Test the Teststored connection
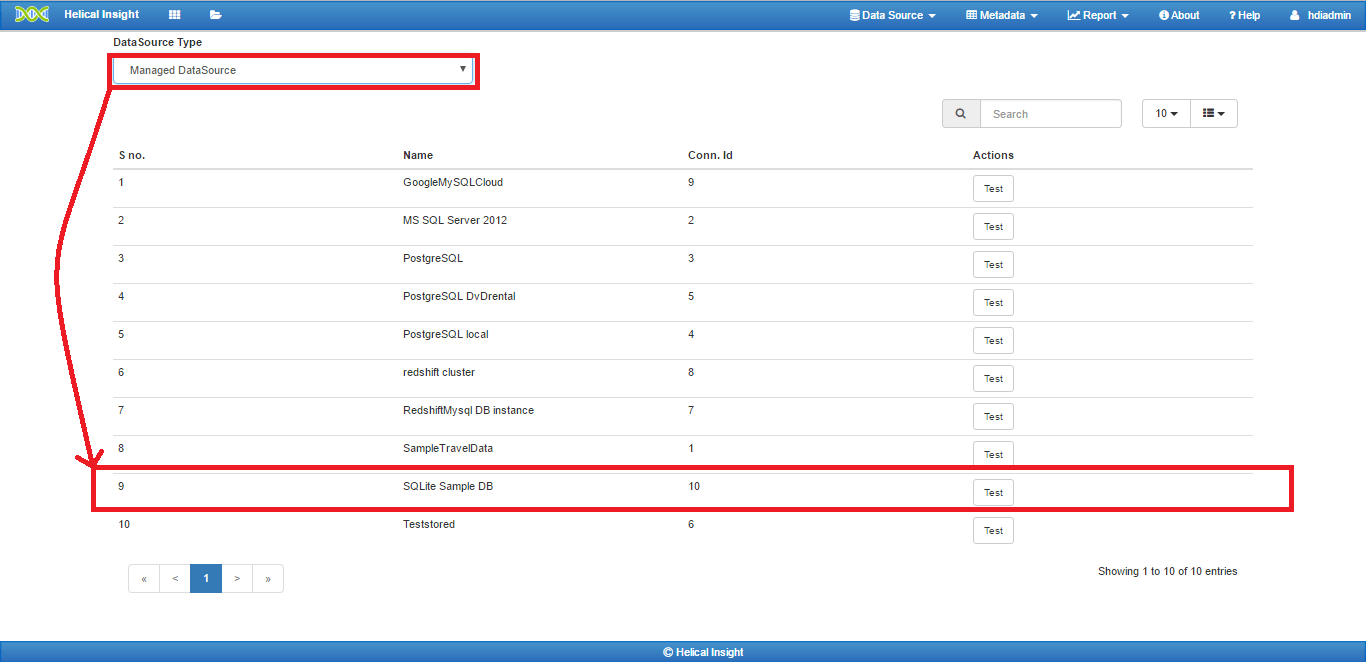This screenshot has width=1366, height=662. pyautogui.click(x=993, y=530)
